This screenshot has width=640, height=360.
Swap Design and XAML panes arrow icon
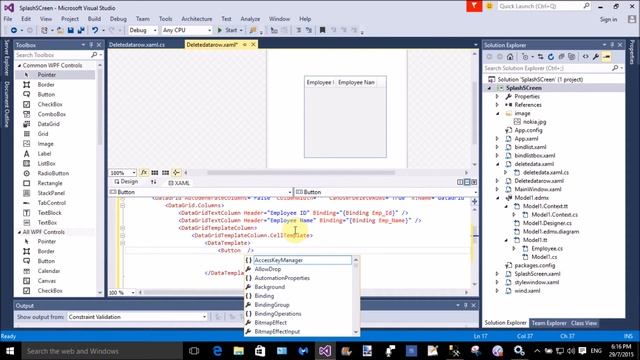[x=153, y=182]
